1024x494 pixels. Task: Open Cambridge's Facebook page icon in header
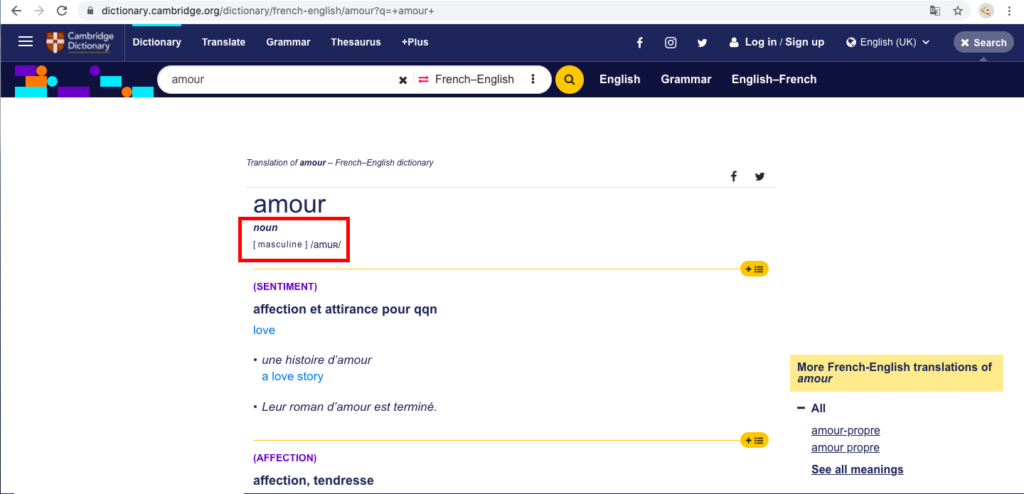click(640, 42)
